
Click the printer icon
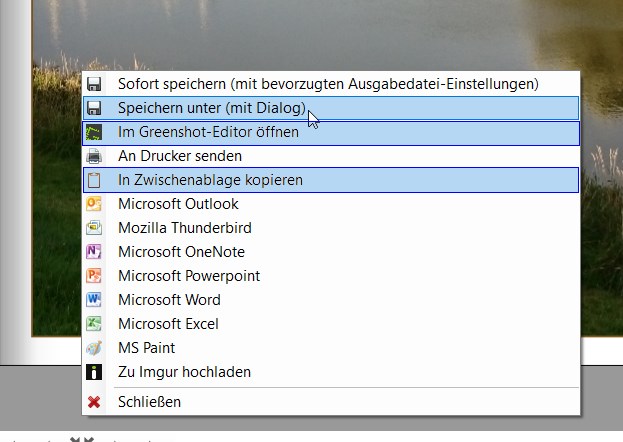[x=94, y=156]
